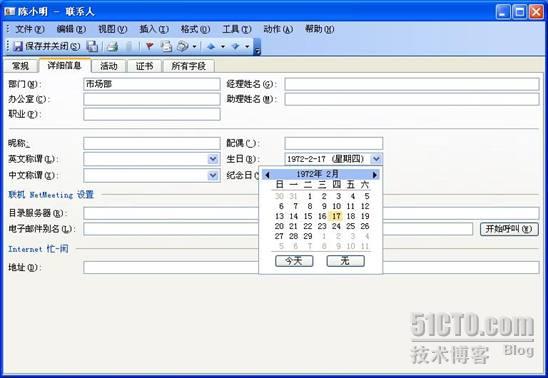Click the red follow-up flag icon
This screenshot has height=378, width=548.
tap(150, 46)
